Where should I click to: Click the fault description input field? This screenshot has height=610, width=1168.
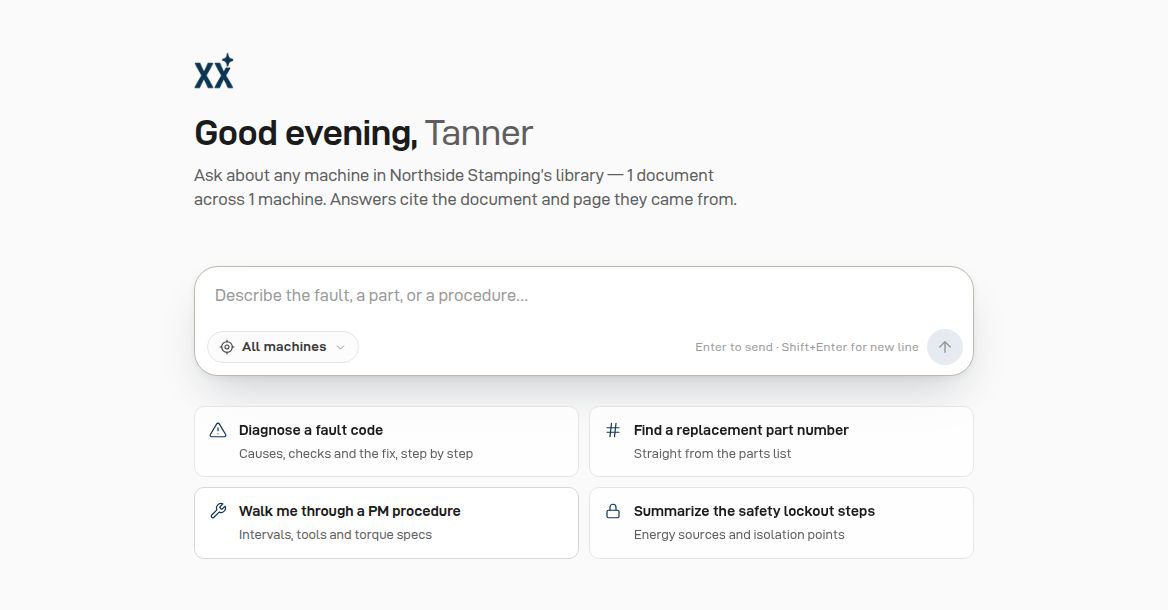tap(583, 296)
